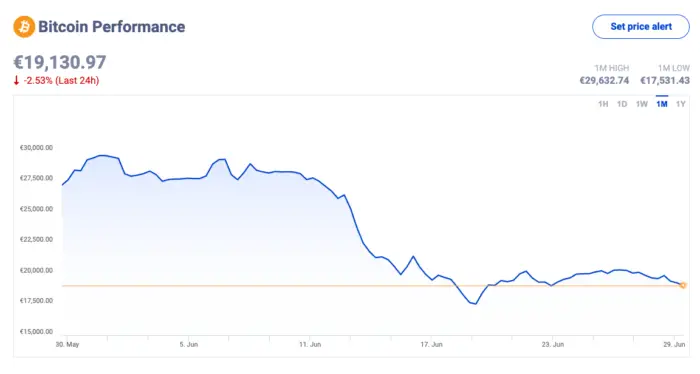Click the 1M HIGH value €29,632.74

[604, 81]
